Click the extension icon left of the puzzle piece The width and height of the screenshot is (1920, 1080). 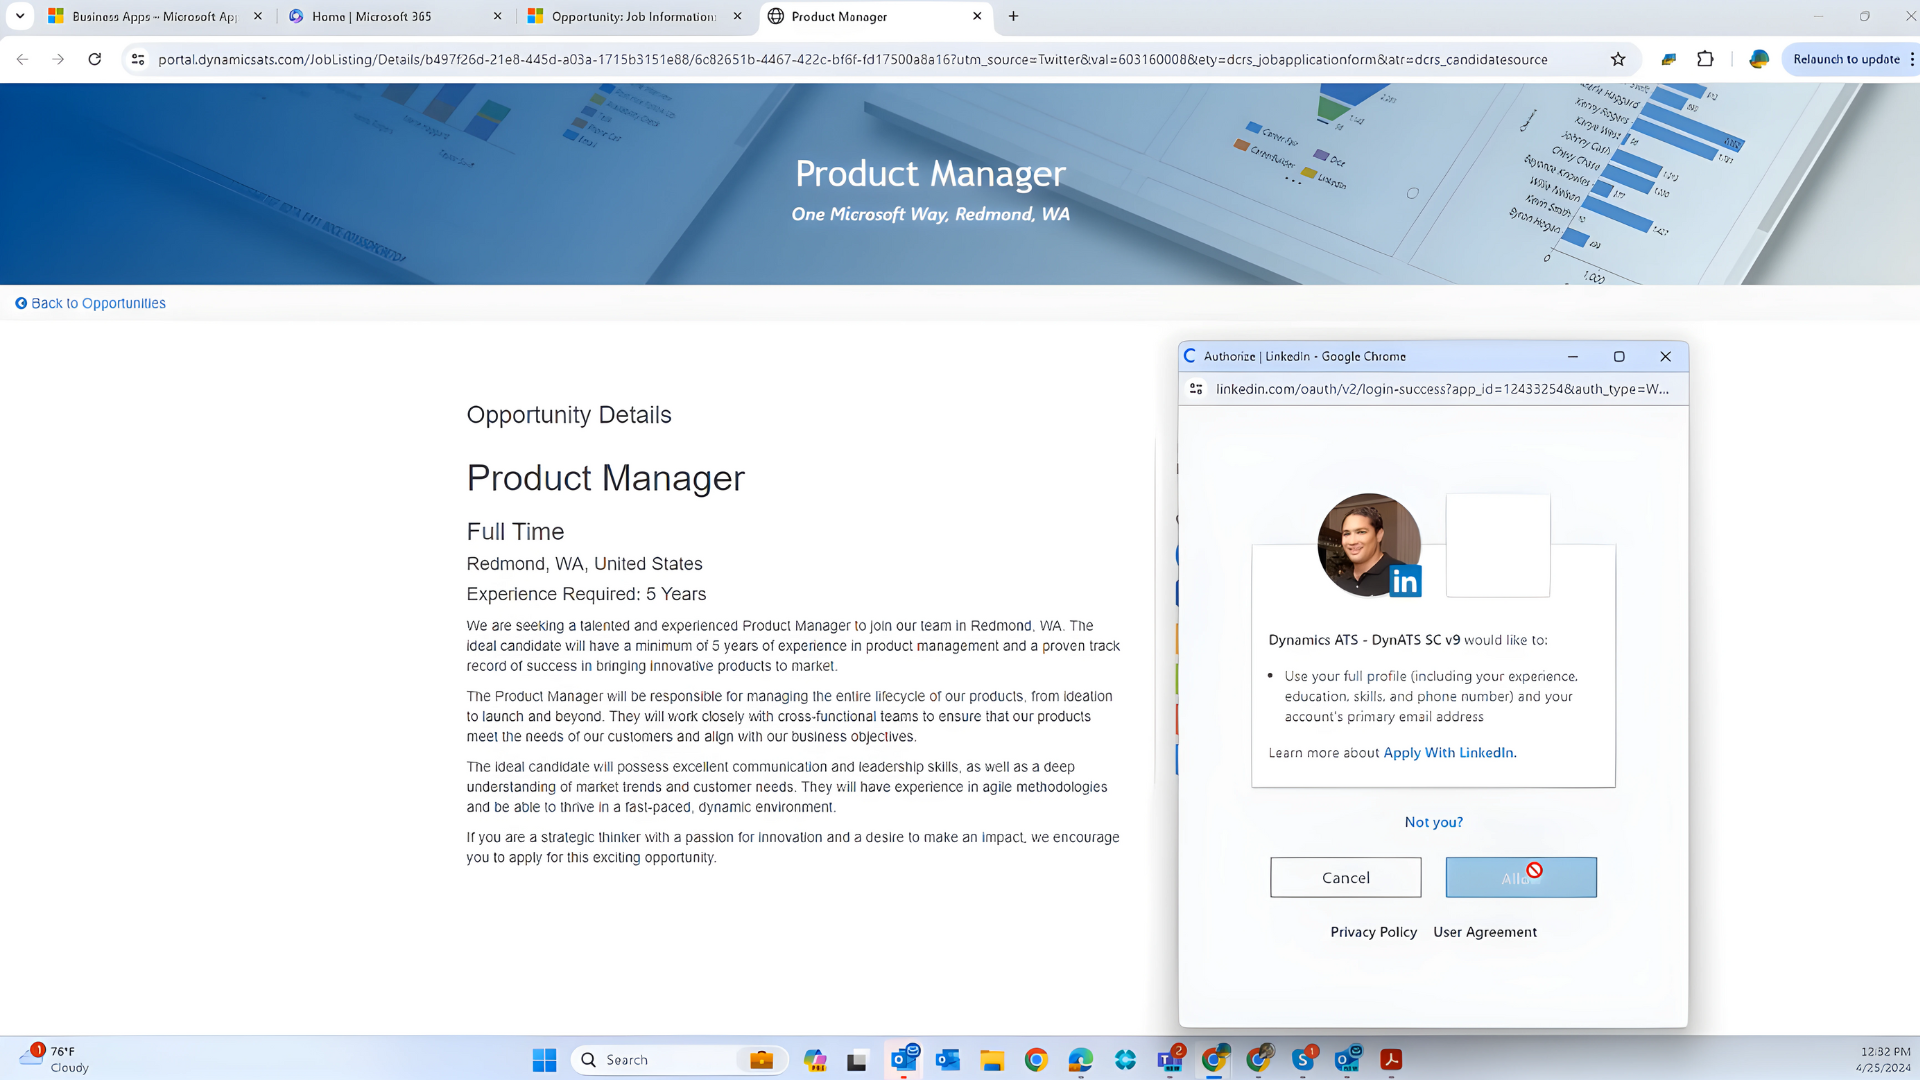(x=1668, y=59)
